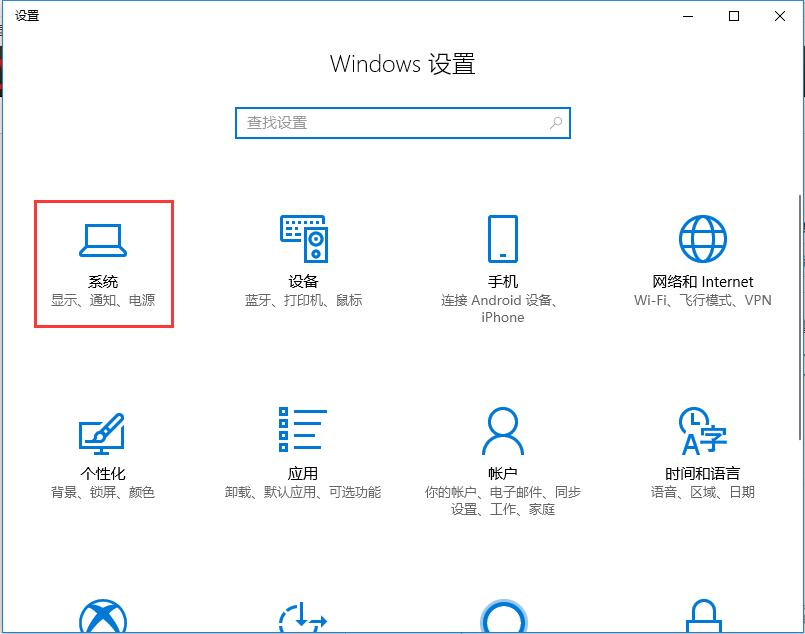Open the update and security arrows icon
Image resolution: width=805 pixels, height=634 pixels.
point(303,617)
